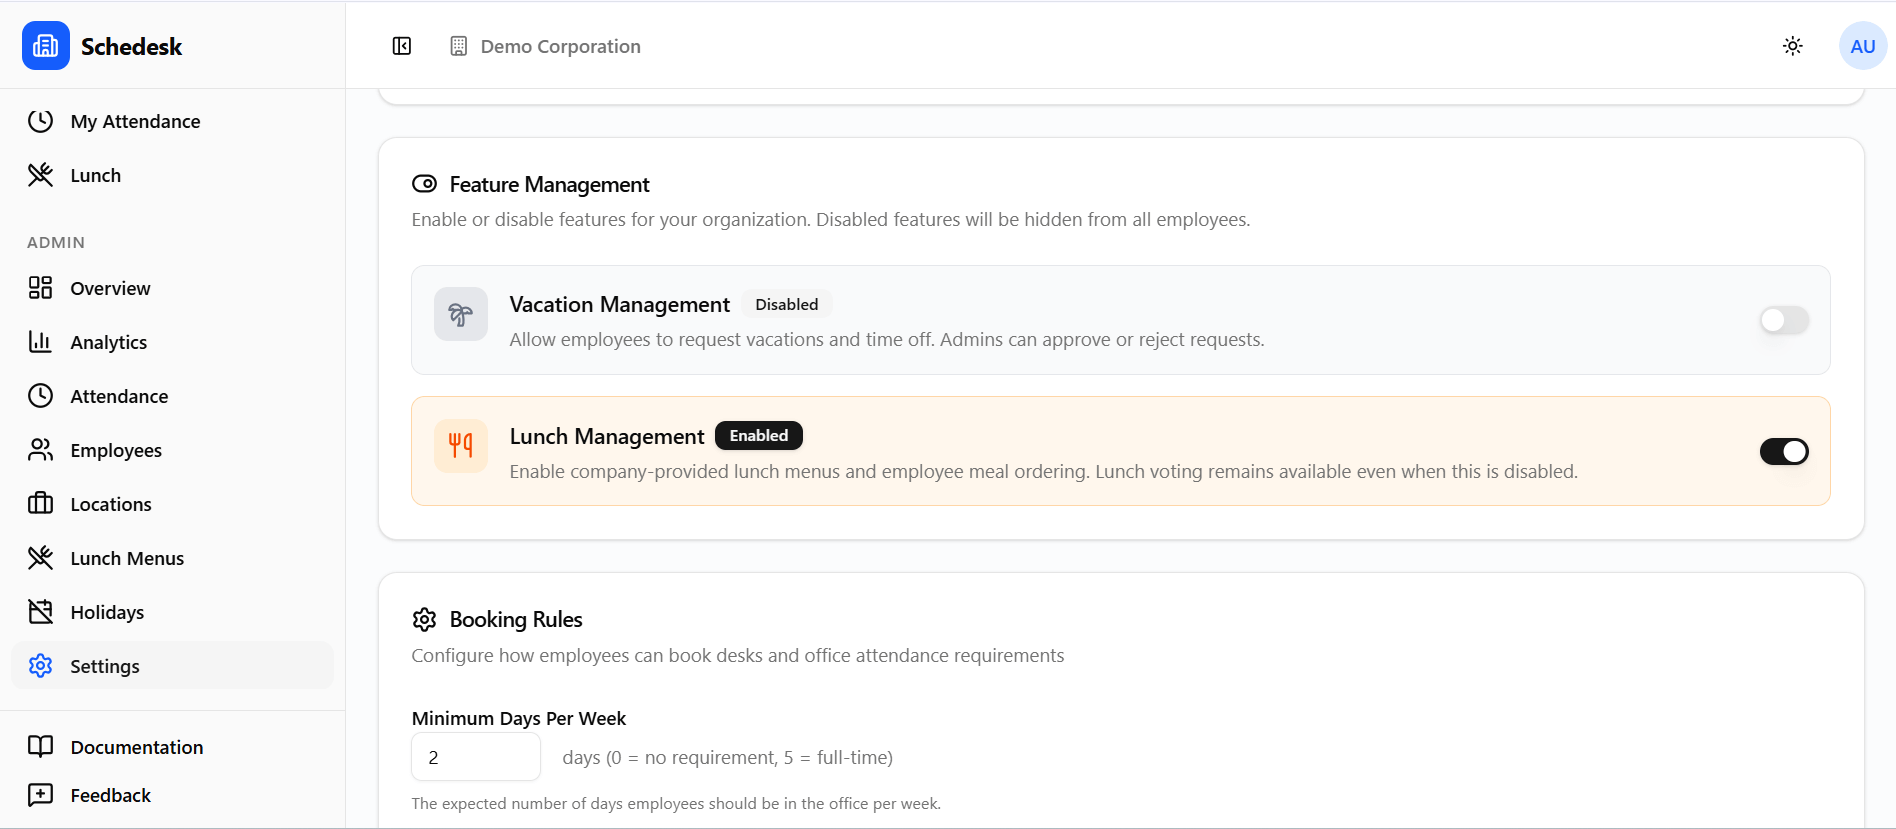Click the Schedesk logo icon
1896x829 pixels.
[x=46, y=46]
